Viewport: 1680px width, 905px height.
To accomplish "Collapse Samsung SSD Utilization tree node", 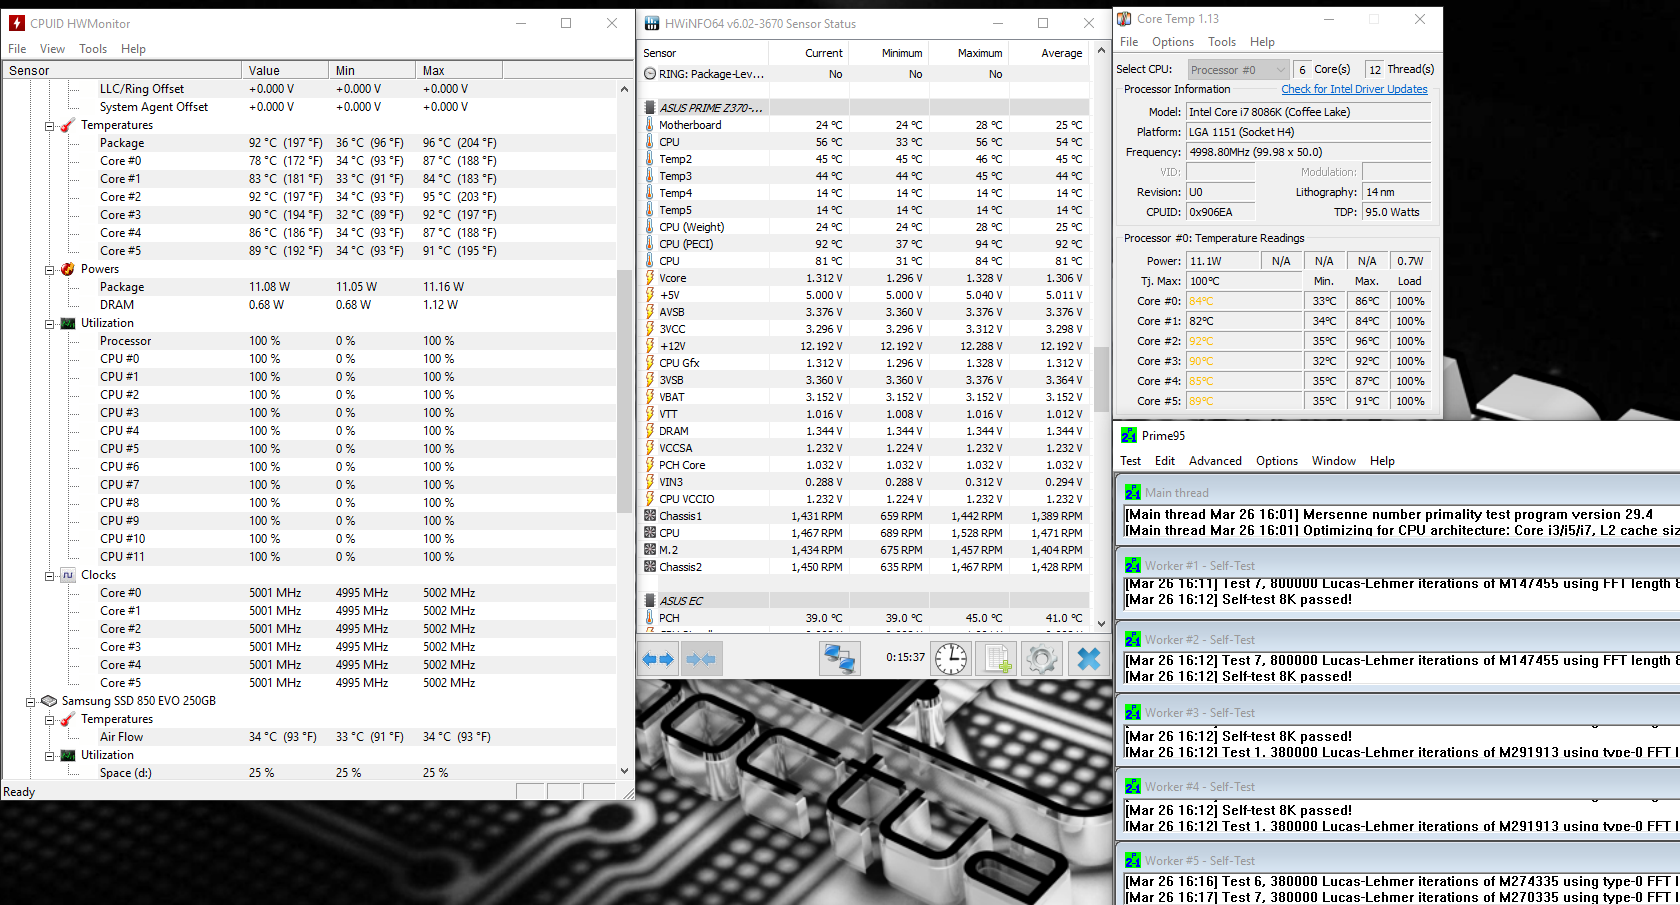I will pos(49,756).
